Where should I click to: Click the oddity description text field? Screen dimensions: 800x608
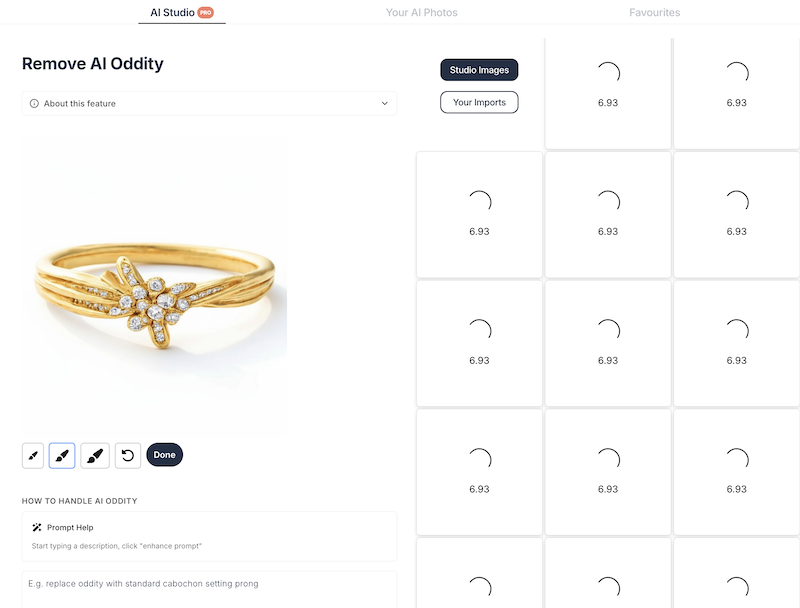point(209,584)
